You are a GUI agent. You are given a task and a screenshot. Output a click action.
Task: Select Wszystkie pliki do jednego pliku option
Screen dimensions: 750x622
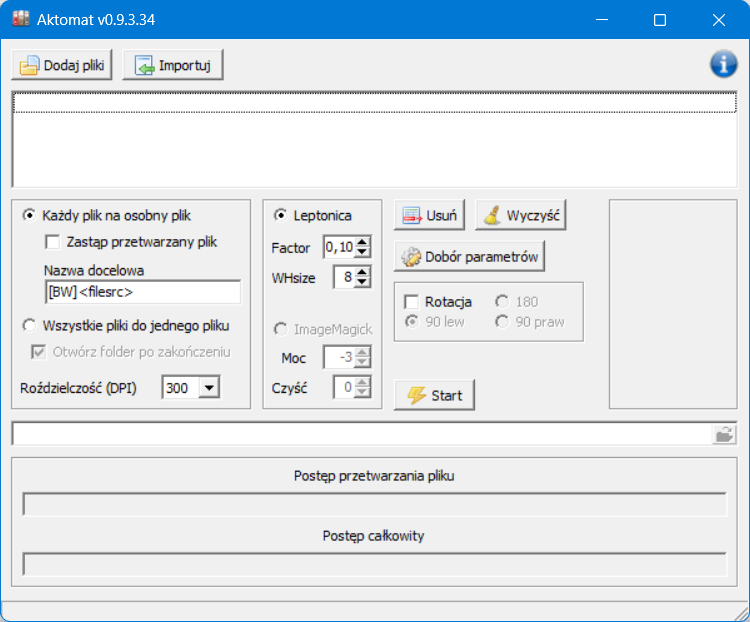click(29, 325)
